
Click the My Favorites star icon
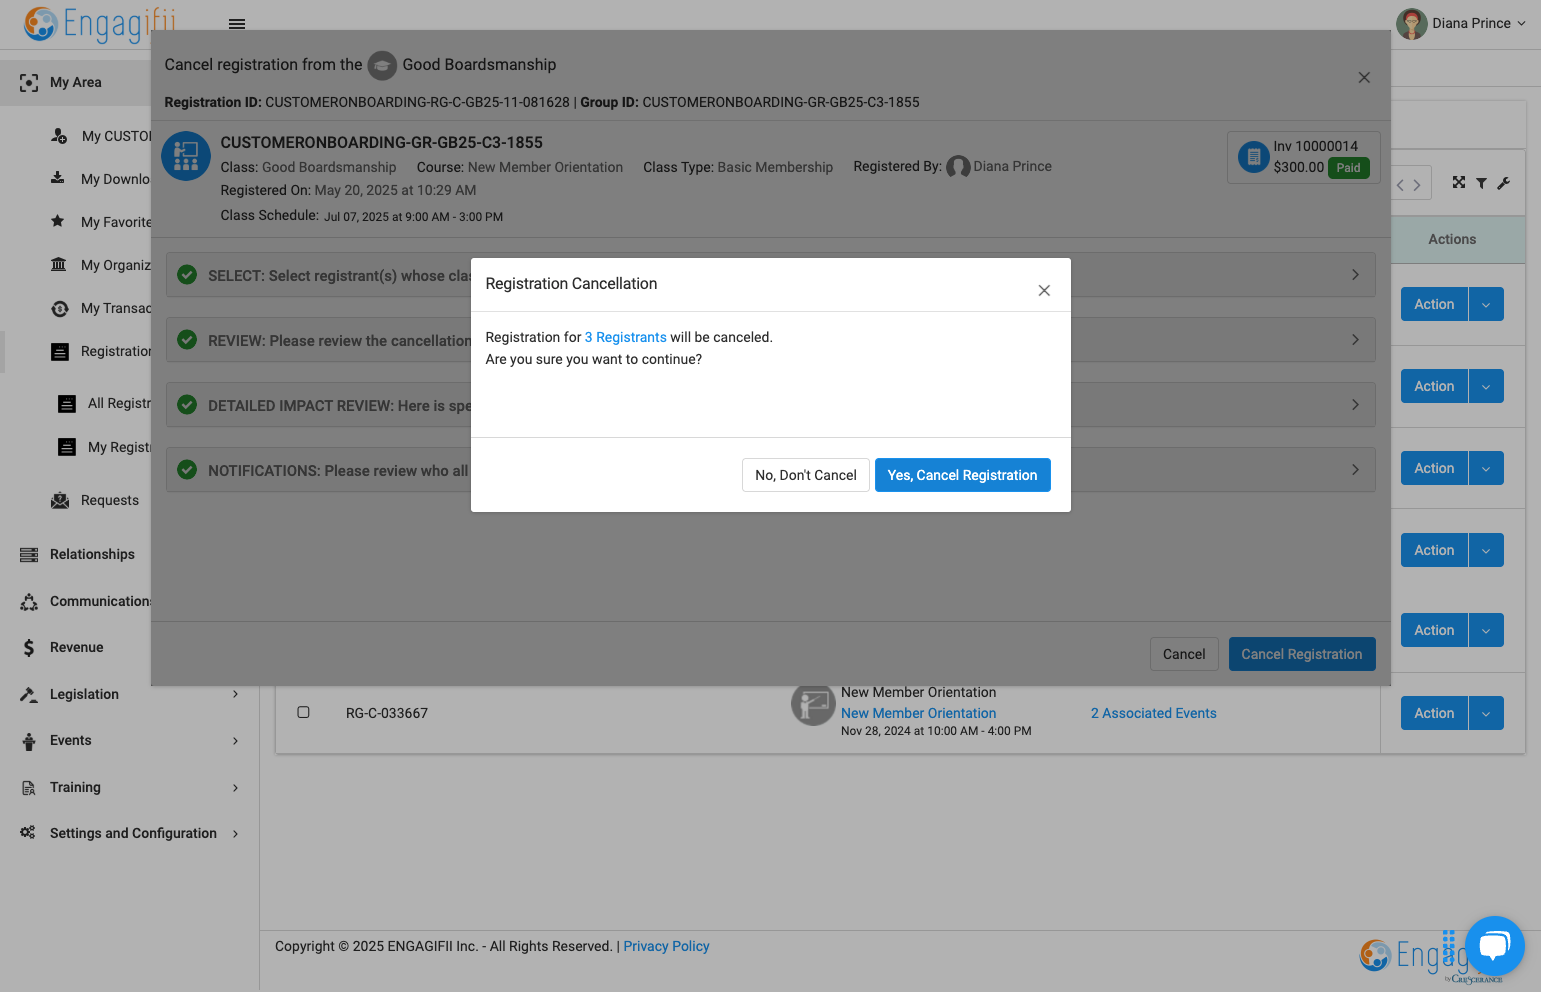click(x=58, y=221)
